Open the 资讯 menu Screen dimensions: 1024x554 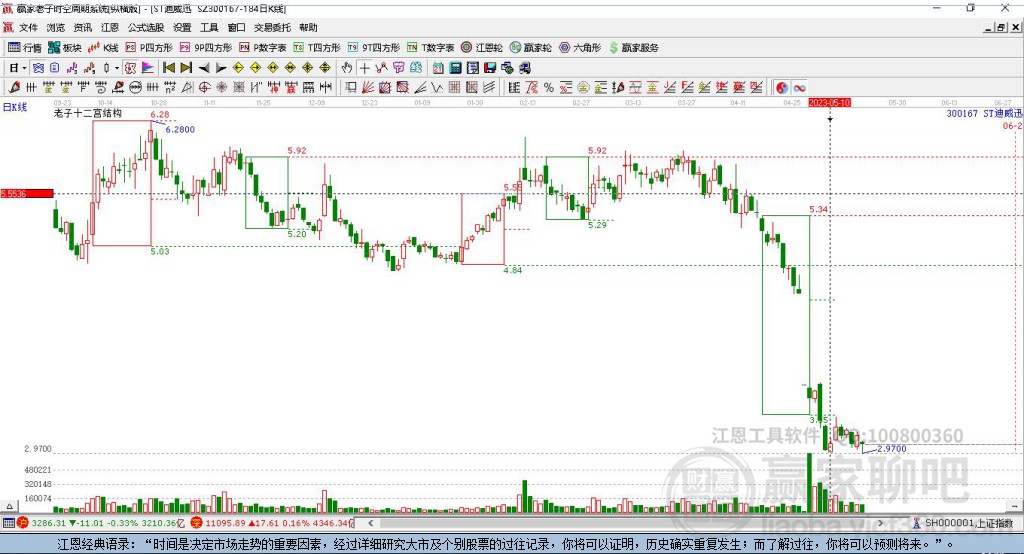pyautogui.click(x=82, y=27)
